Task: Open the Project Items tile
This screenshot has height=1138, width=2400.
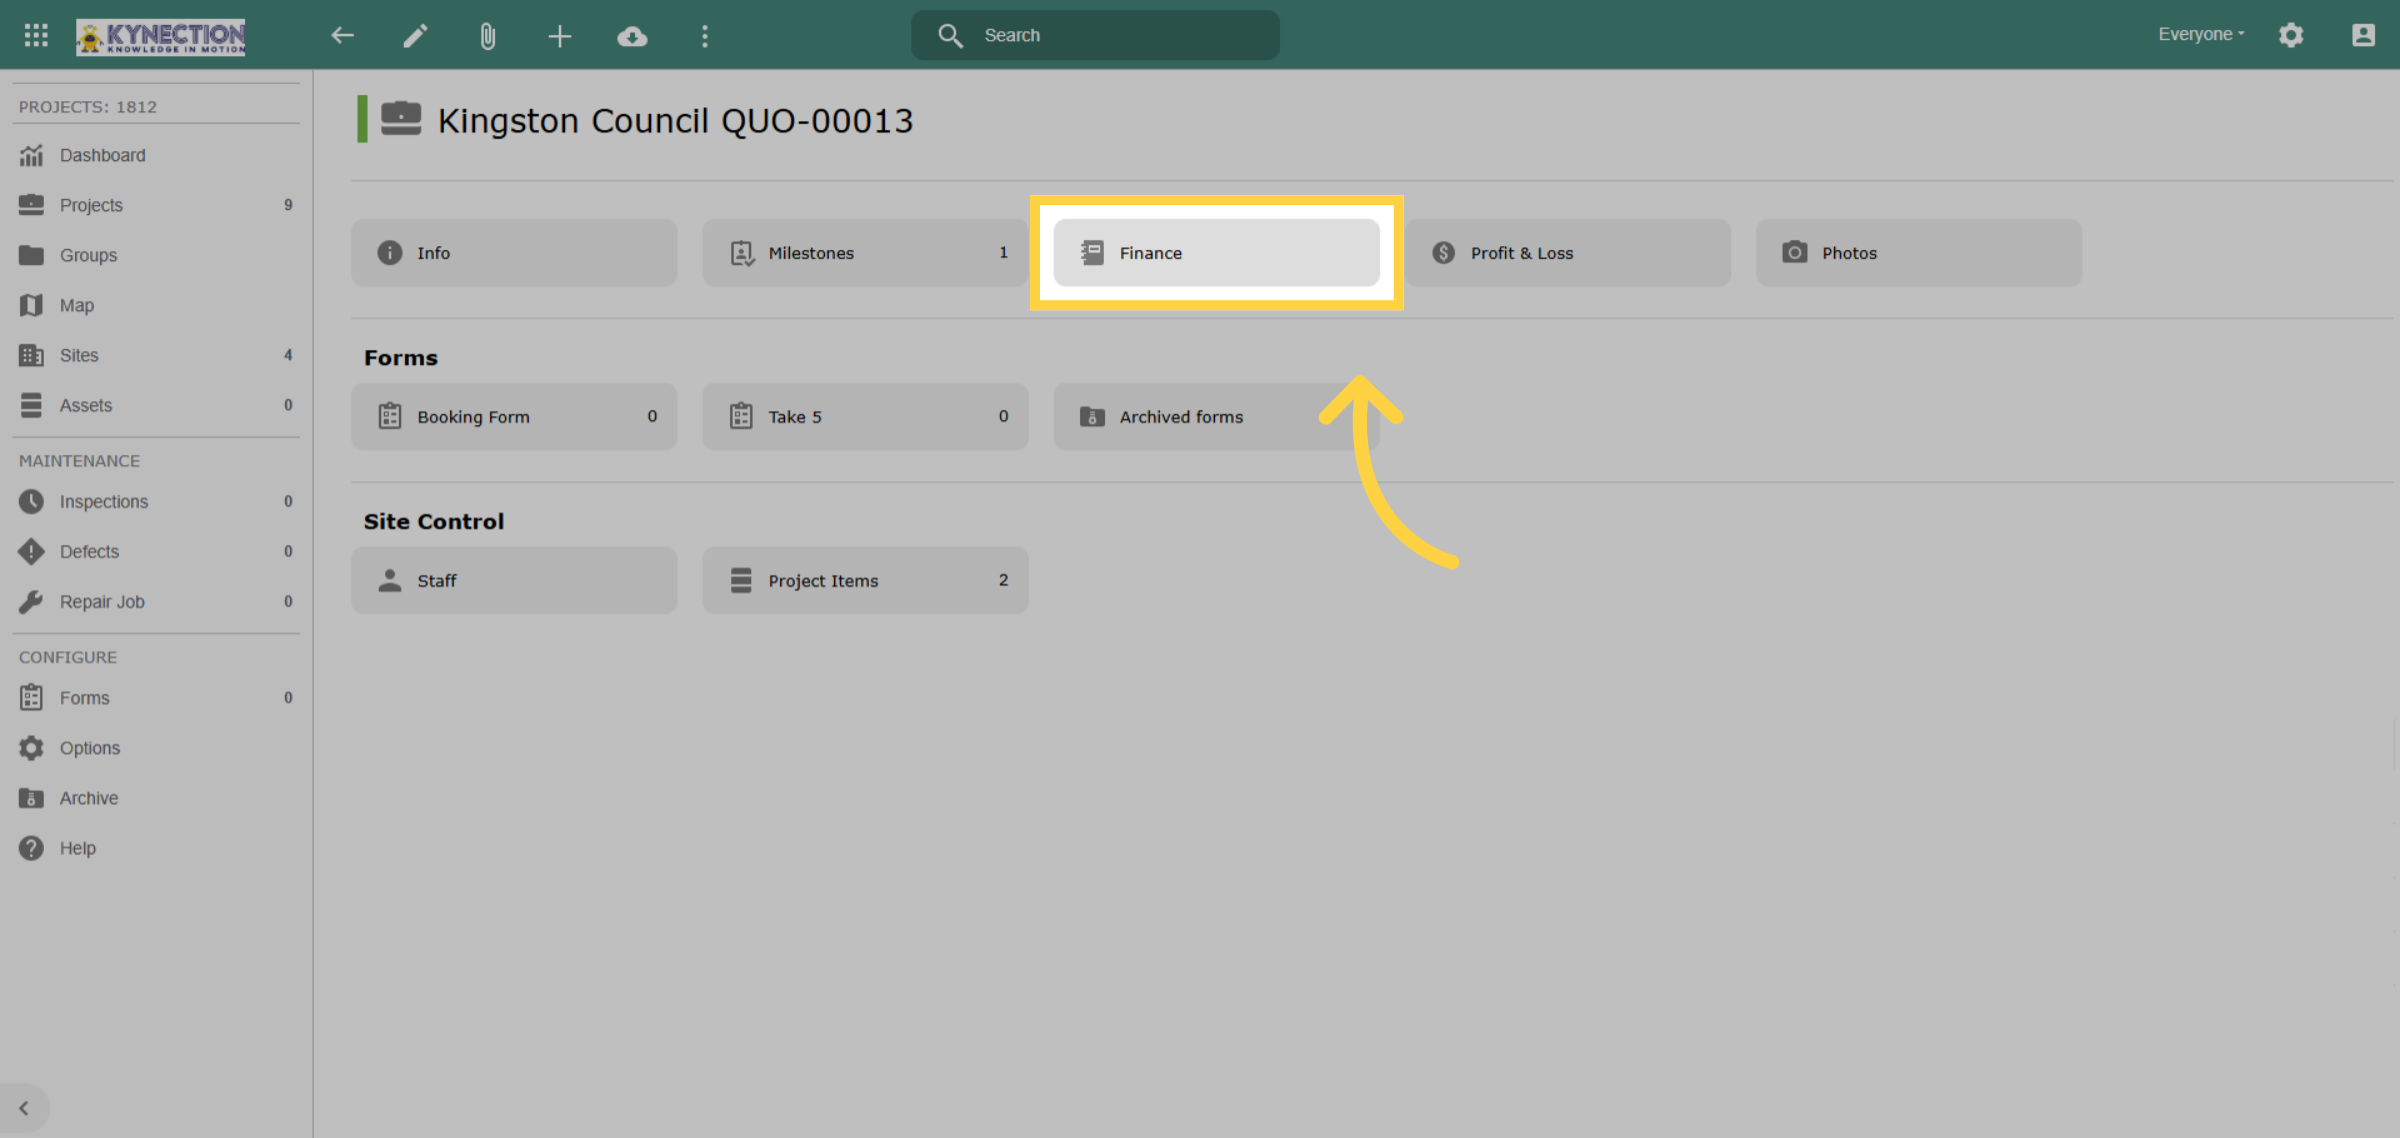Action: click(x=865, y=580)
